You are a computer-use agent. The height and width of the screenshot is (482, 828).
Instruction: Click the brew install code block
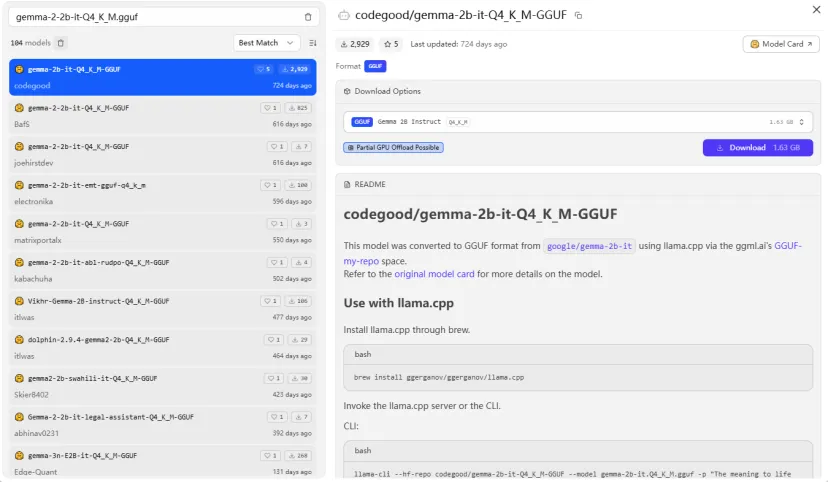(578, 377)
